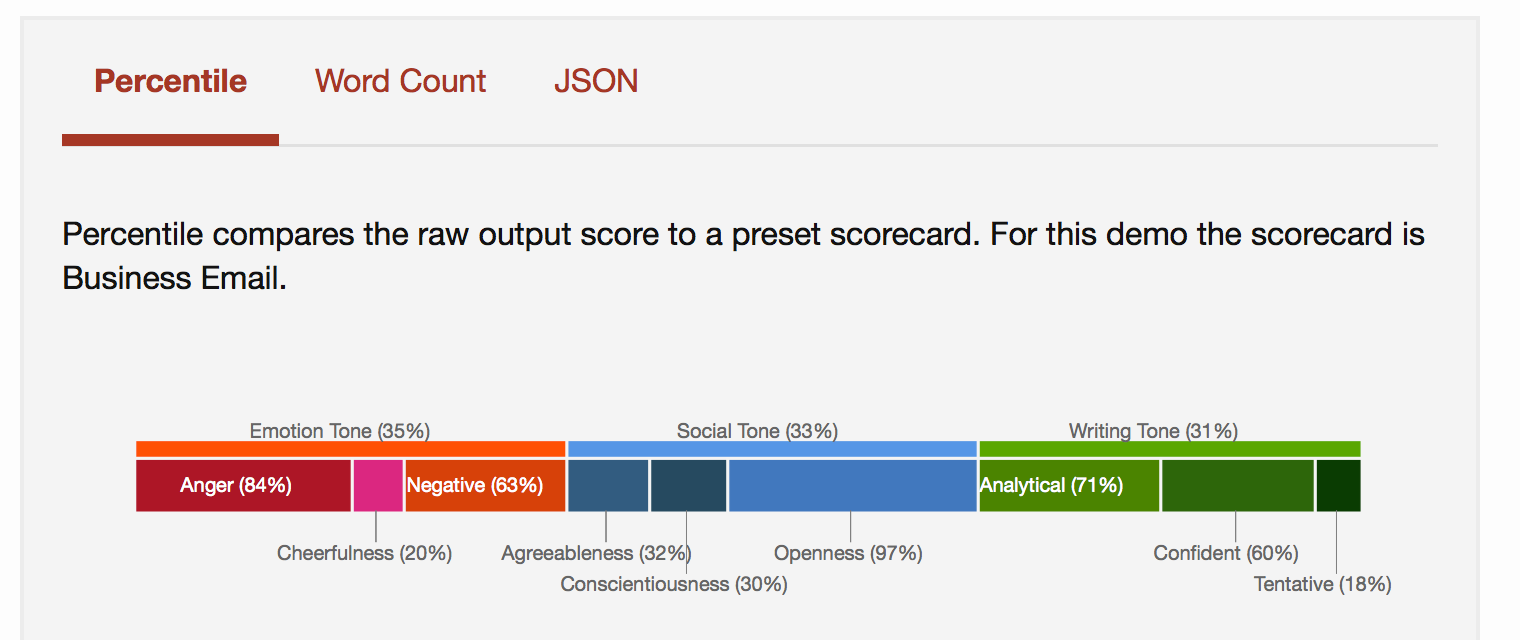The width and height of the screenshot is (1520, 640).
Task: Click the blue Social Tone header bar
Action: [772, 449]
